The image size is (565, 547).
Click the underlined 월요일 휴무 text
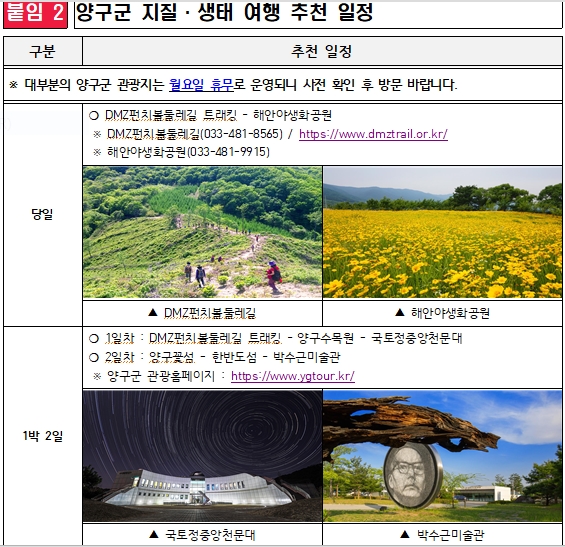201,85
